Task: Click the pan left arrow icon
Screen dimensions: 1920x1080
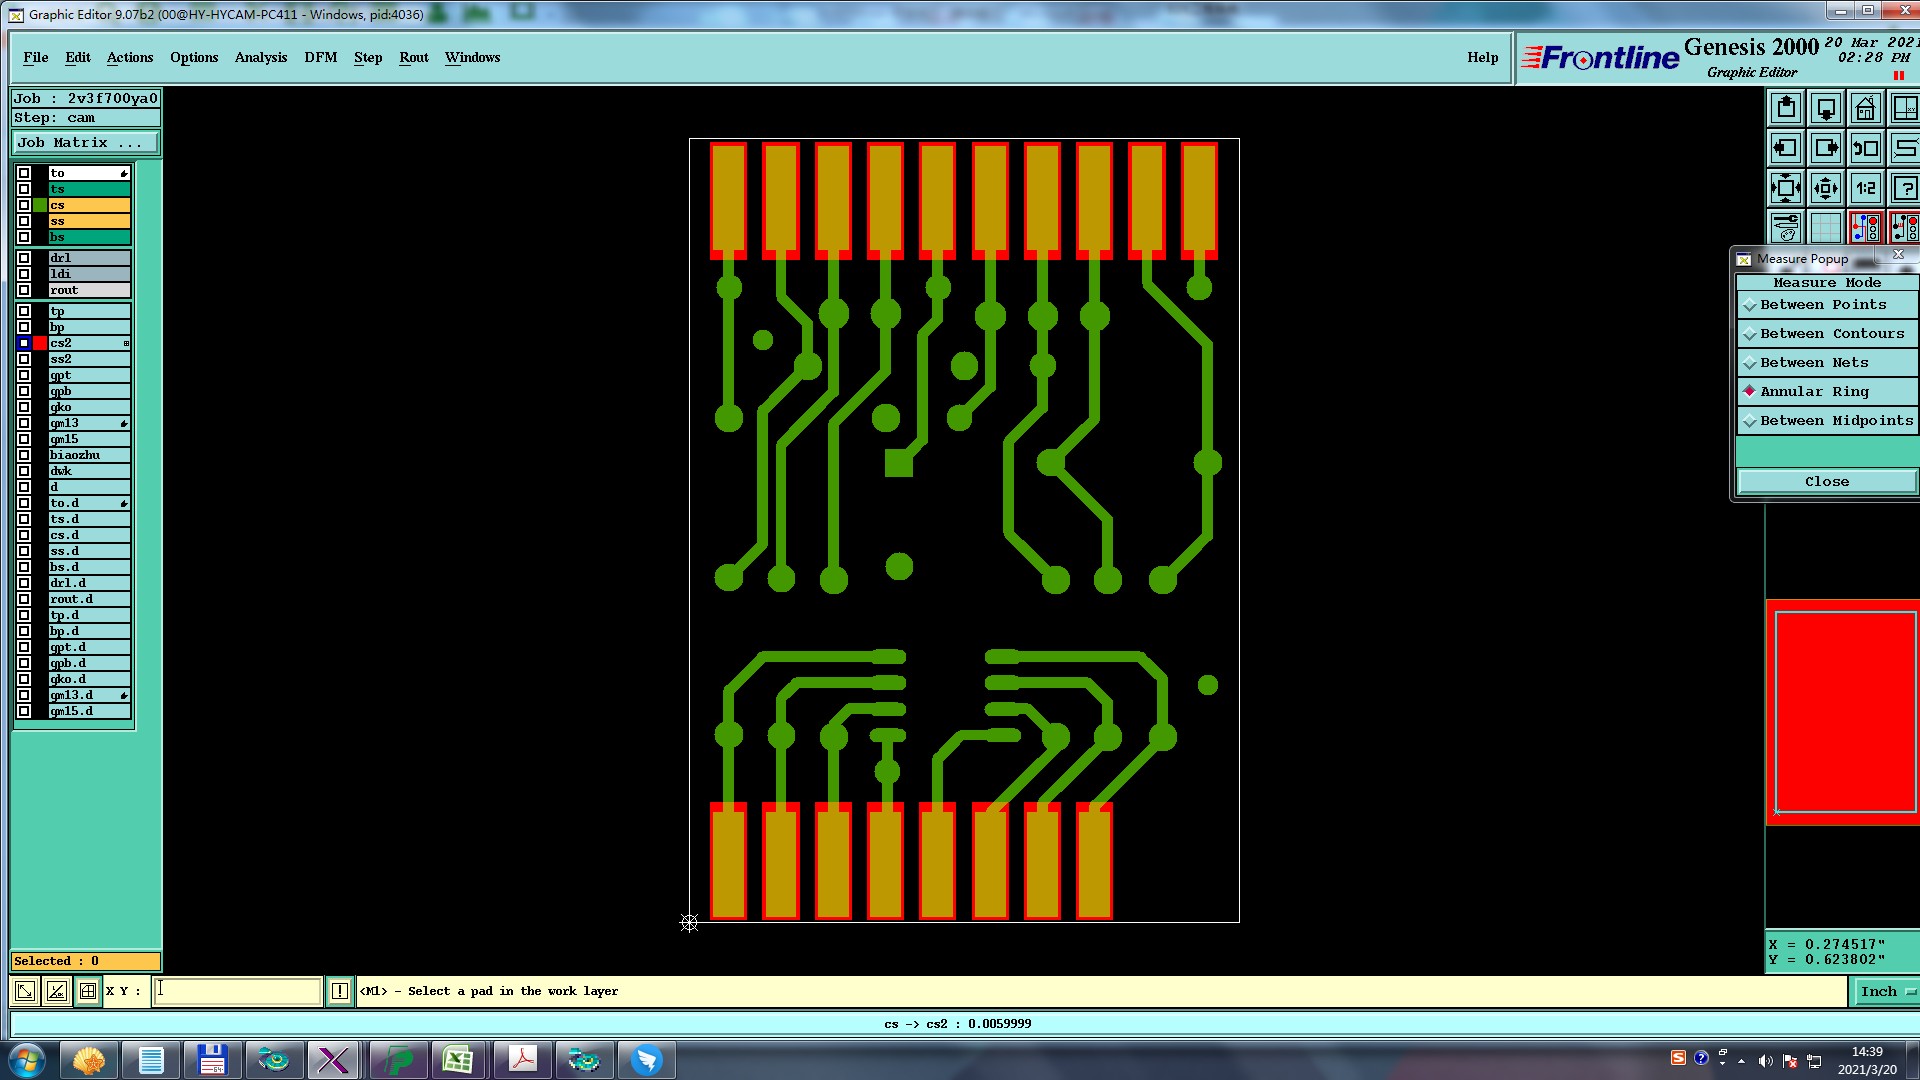Action: coord(1785,148)
